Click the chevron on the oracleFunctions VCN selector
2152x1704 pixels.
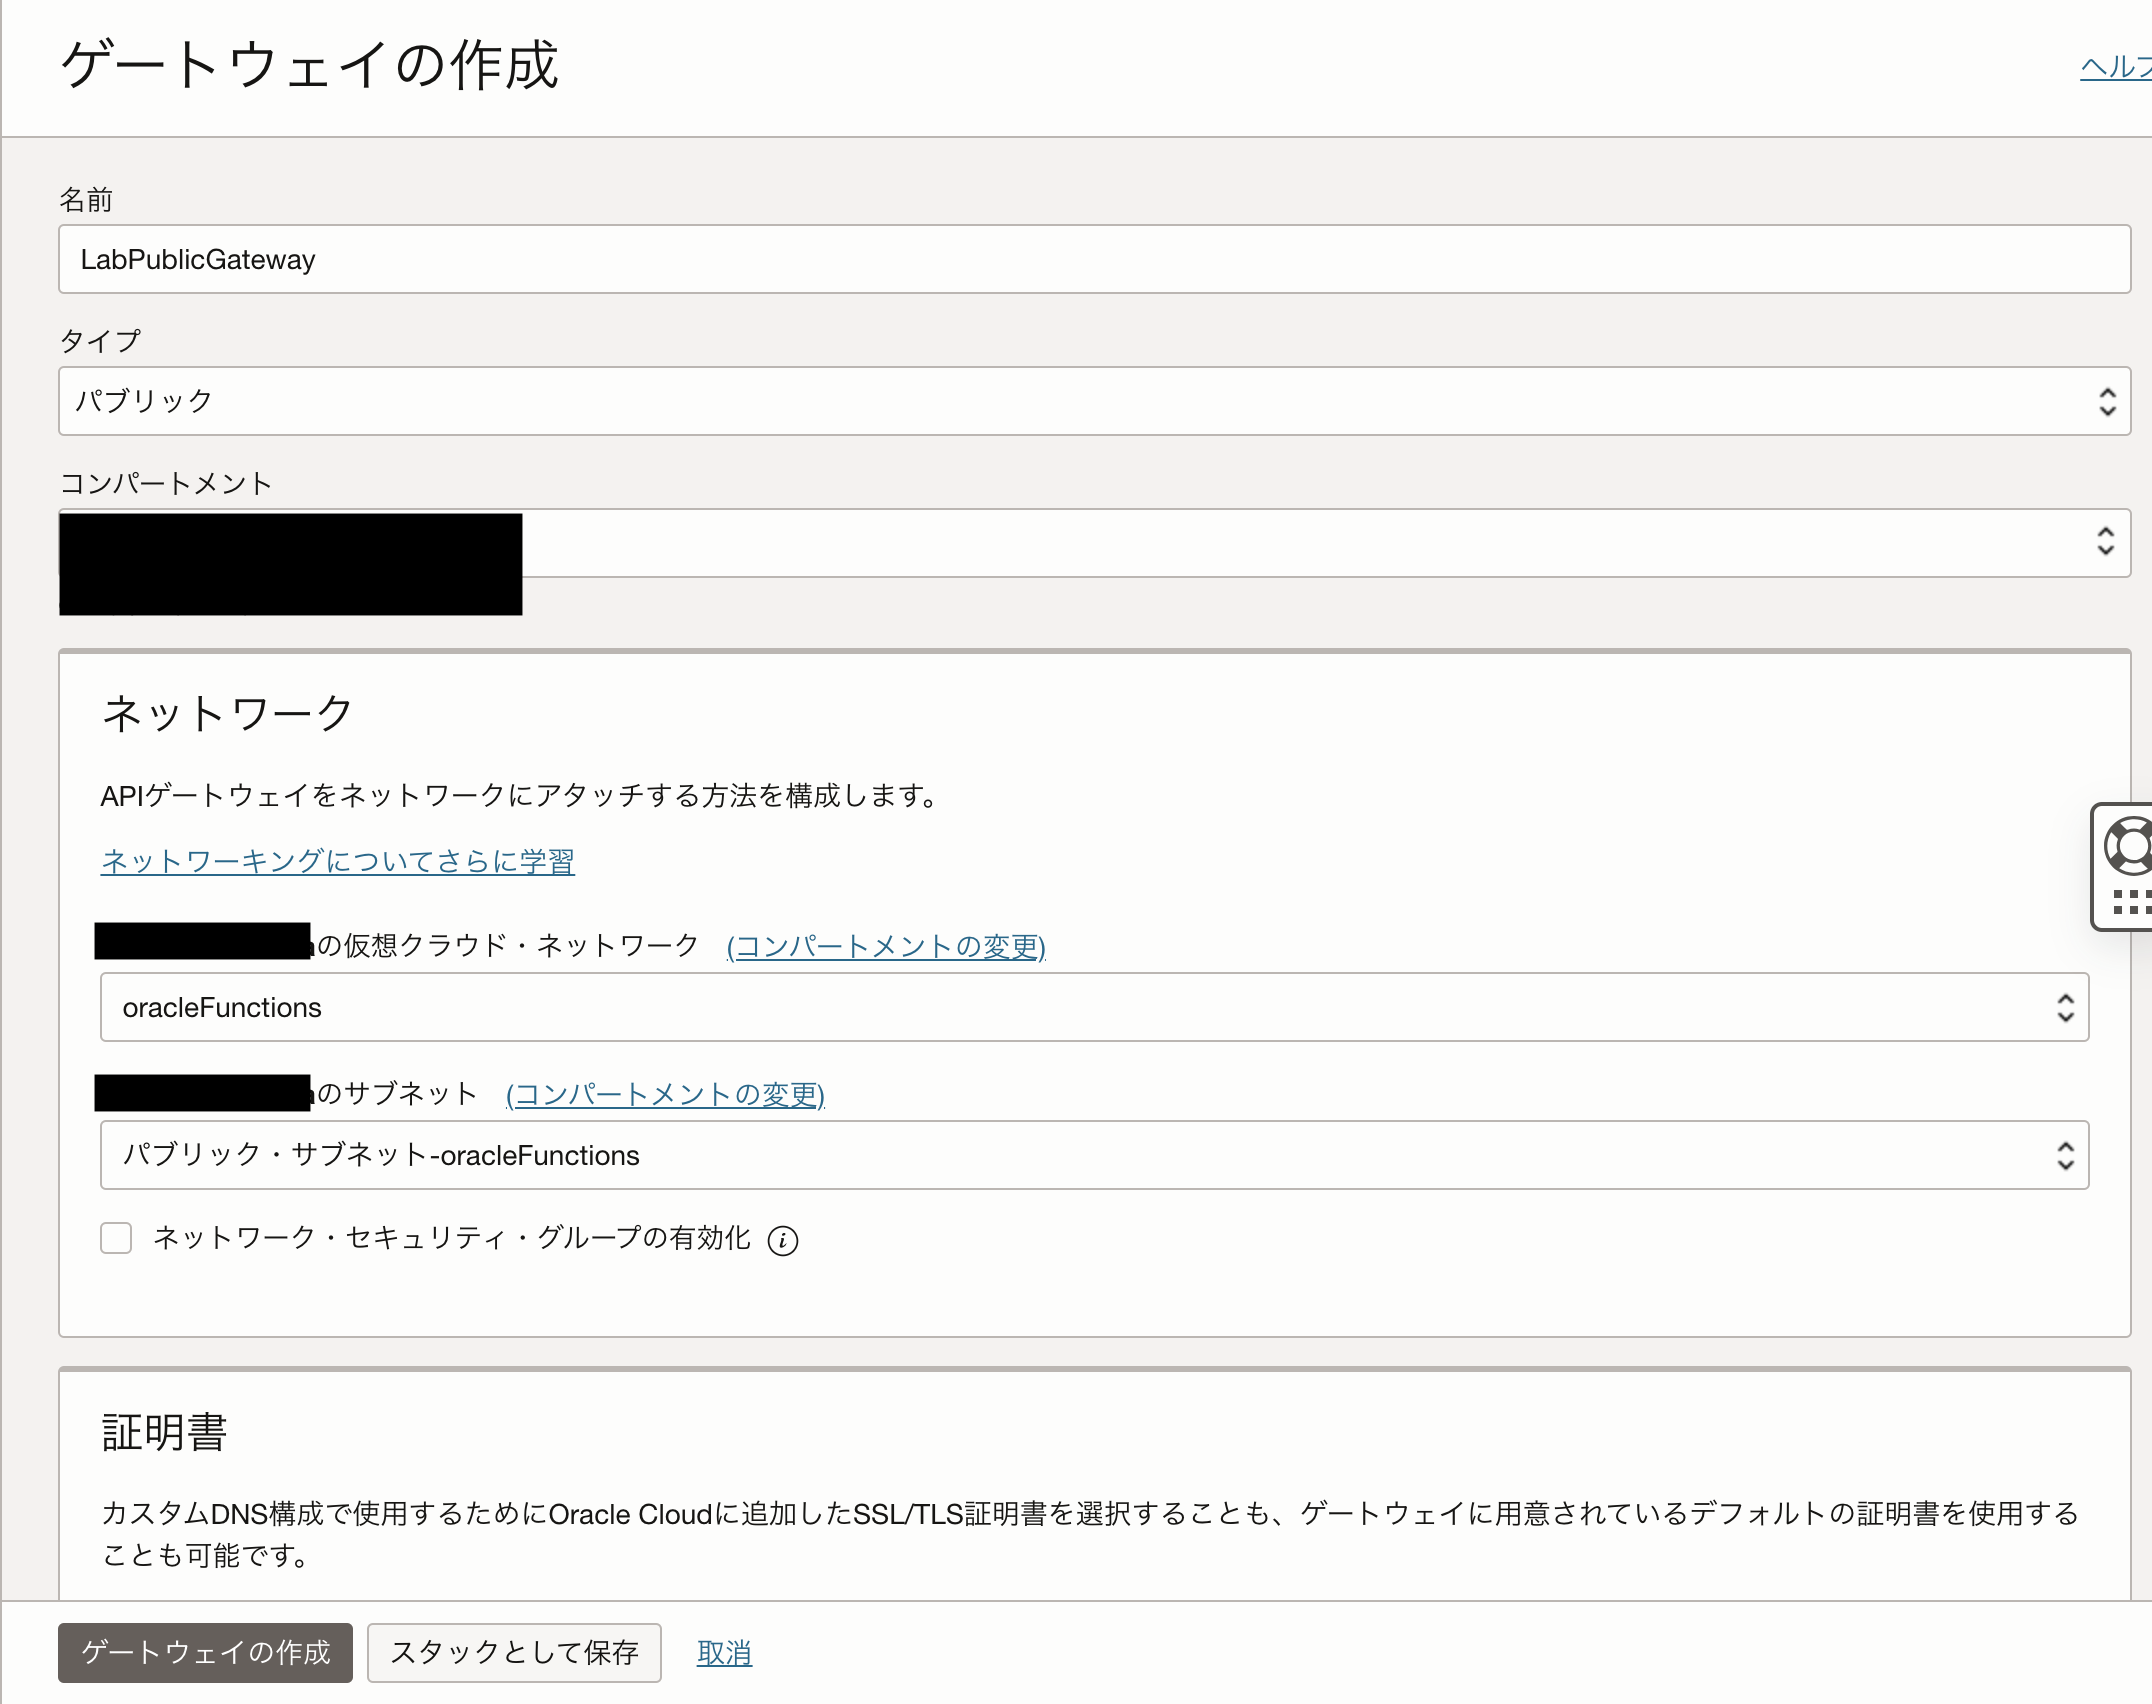2064,1007
